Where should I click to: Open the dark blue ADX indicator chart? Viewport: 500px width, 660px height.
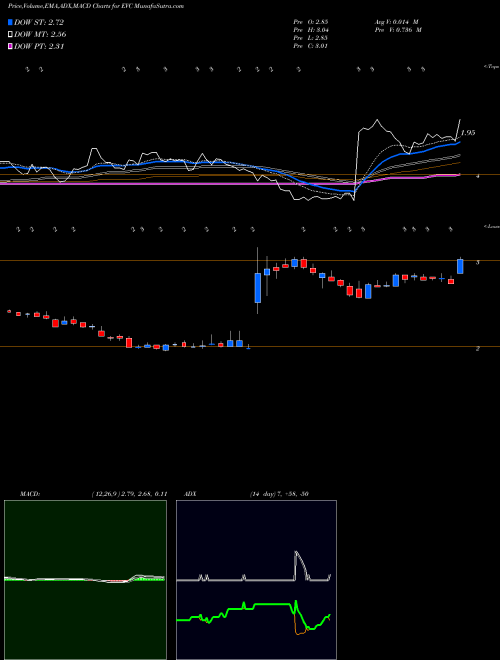point(256,580)
